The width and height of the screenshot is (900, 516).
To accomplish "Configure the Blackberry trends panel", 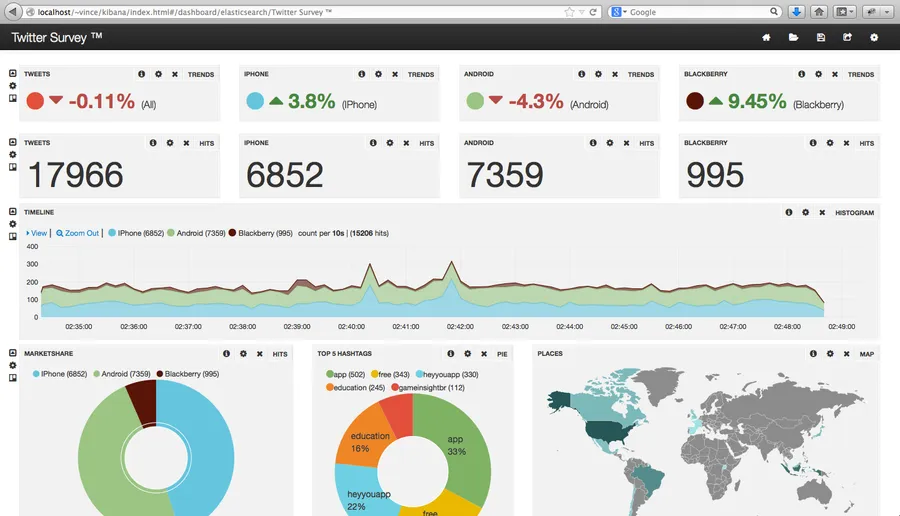I will tap(818, 74).
